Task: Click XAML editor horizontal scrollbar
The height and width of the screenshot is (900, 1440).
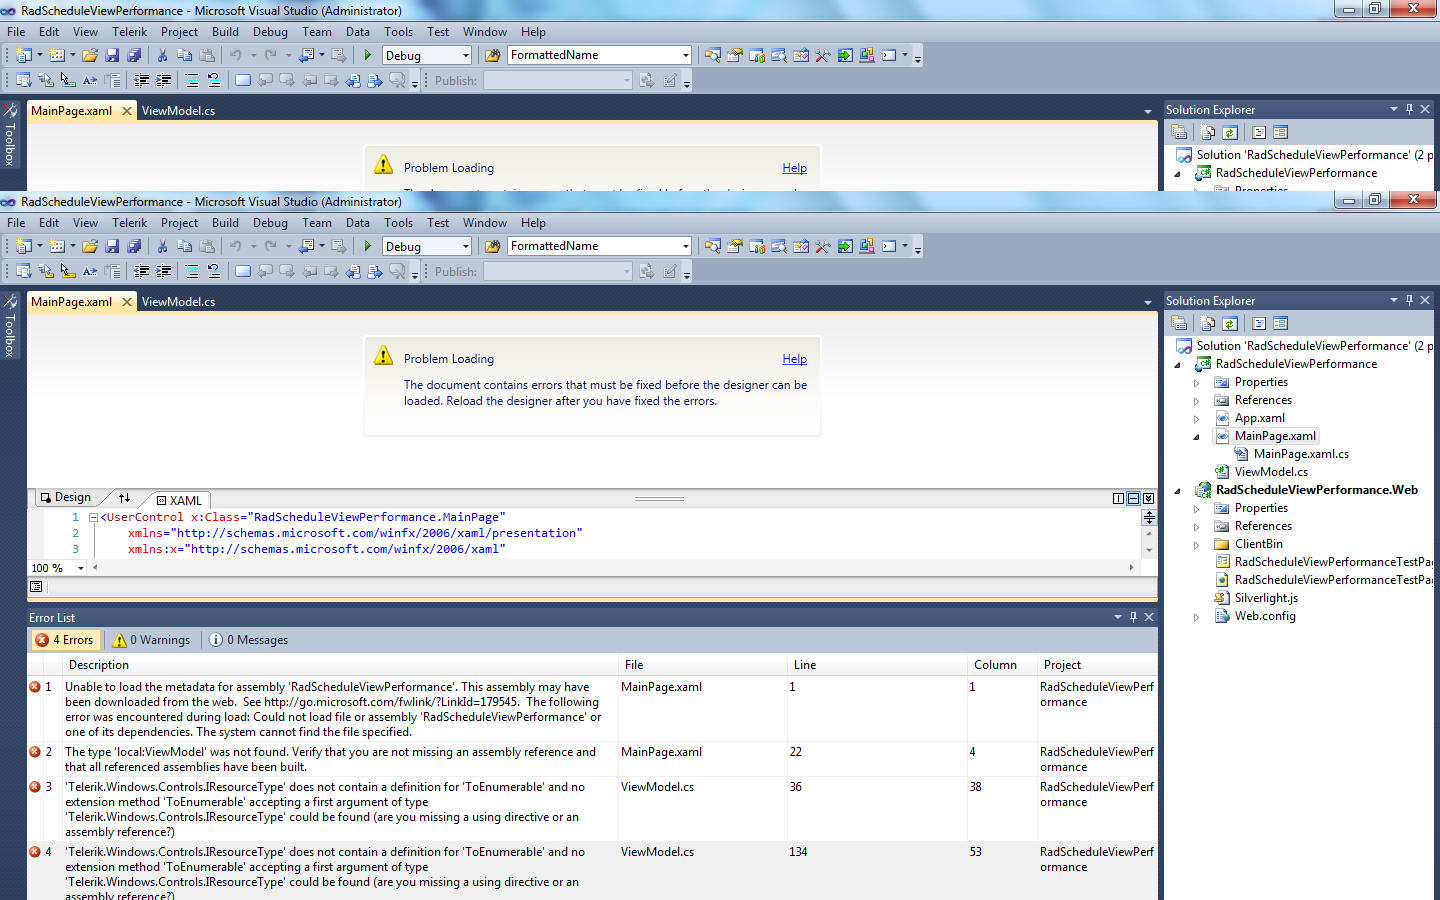Action: coord(613,567)
